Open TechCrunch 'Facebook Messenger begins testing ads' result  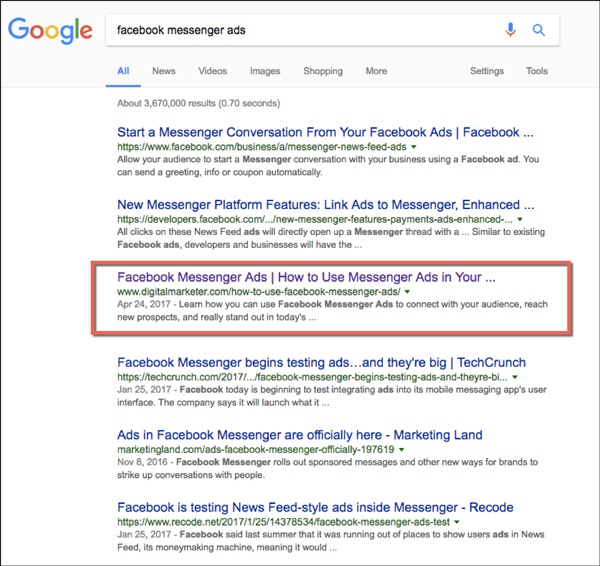pyautogui.click(x=321, y=362)
